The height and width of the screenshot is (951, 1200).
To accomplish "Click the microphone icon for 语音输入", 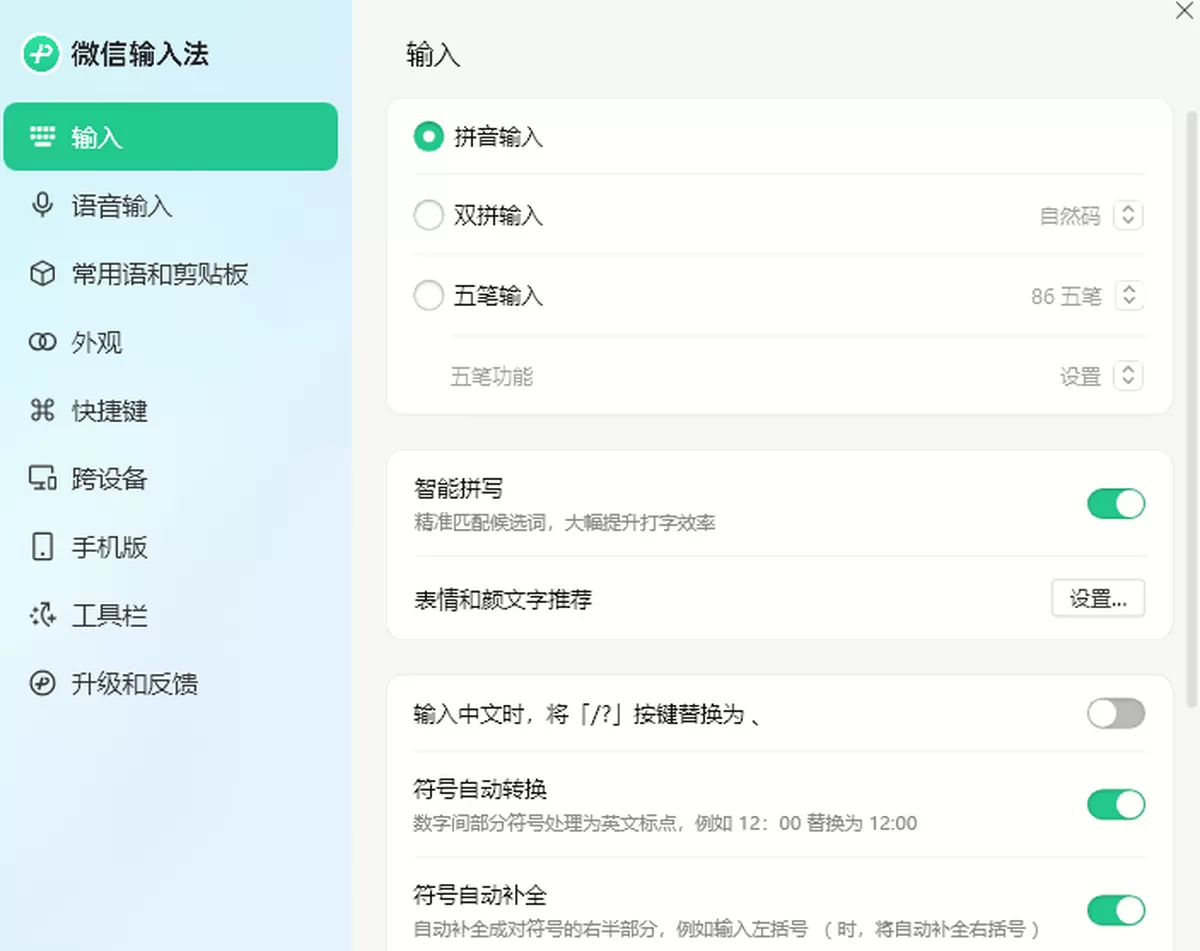I will point(42,205).
